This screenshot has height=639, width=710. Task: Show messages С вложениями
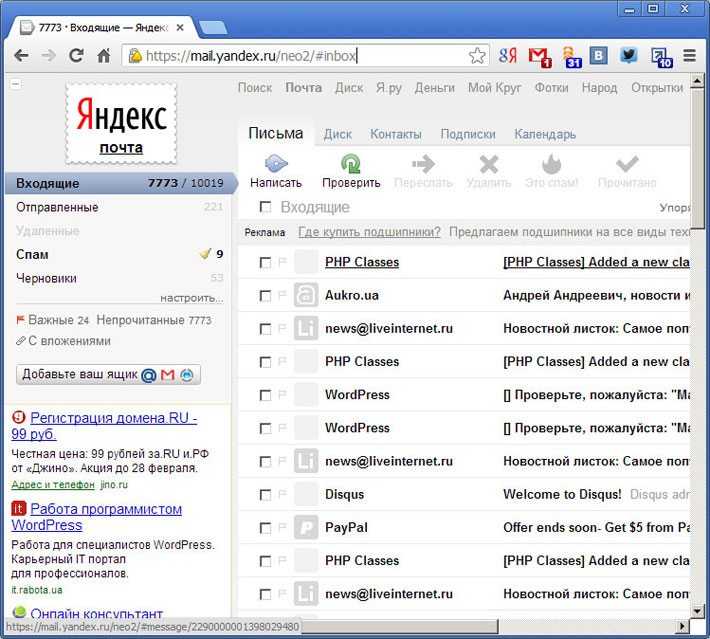[69, 341]
